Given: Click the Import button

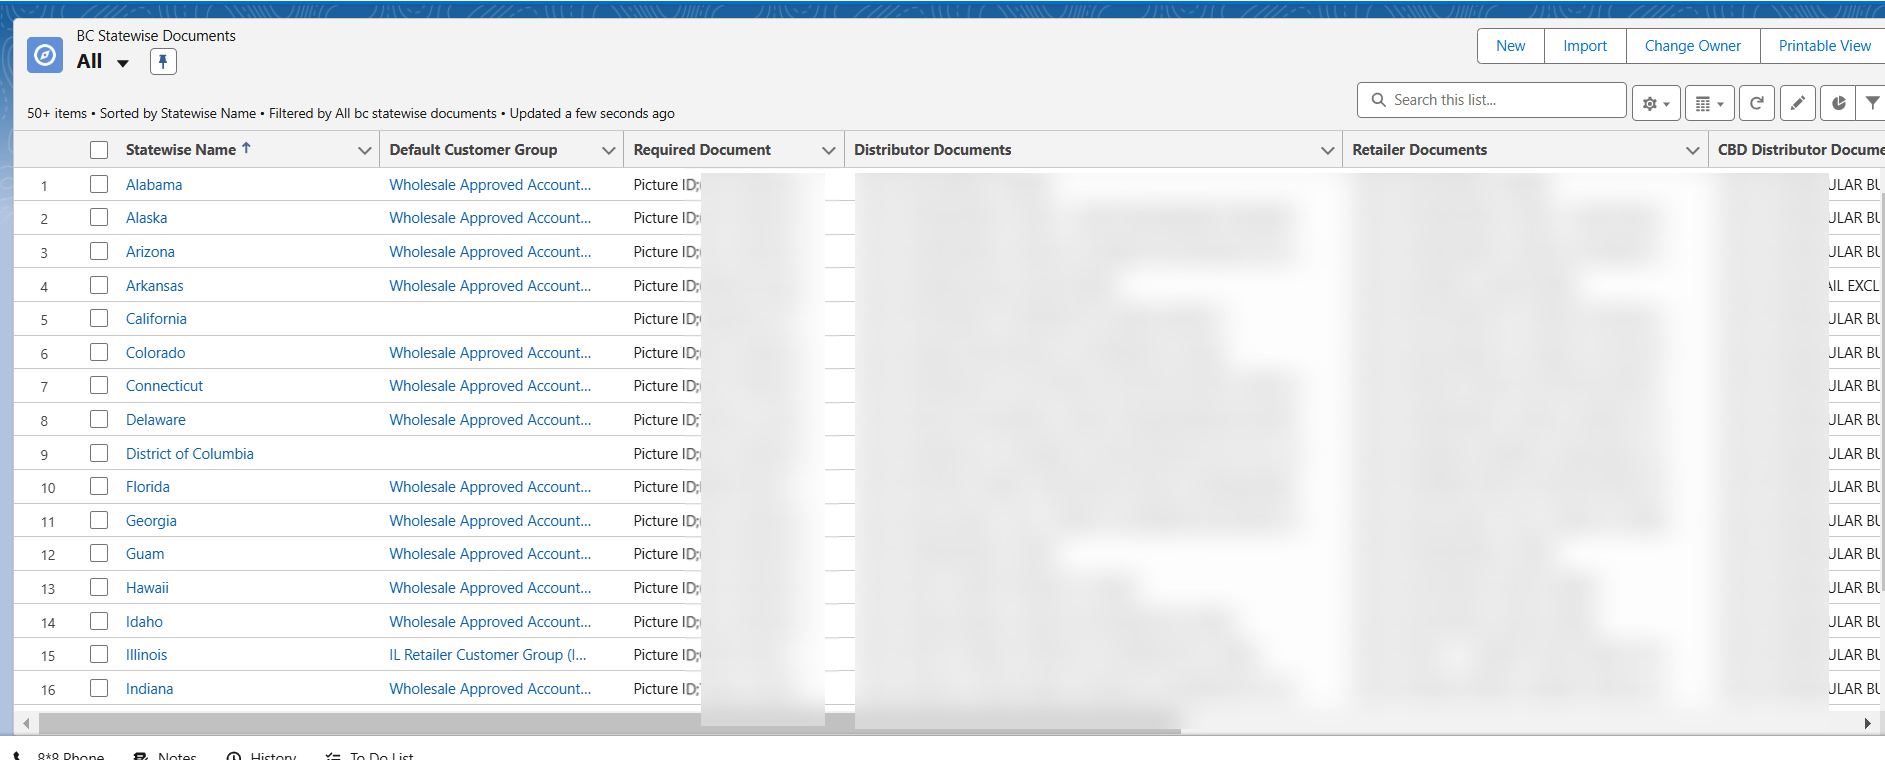Looking at the screenshot, I should [x=1585, y=46].
